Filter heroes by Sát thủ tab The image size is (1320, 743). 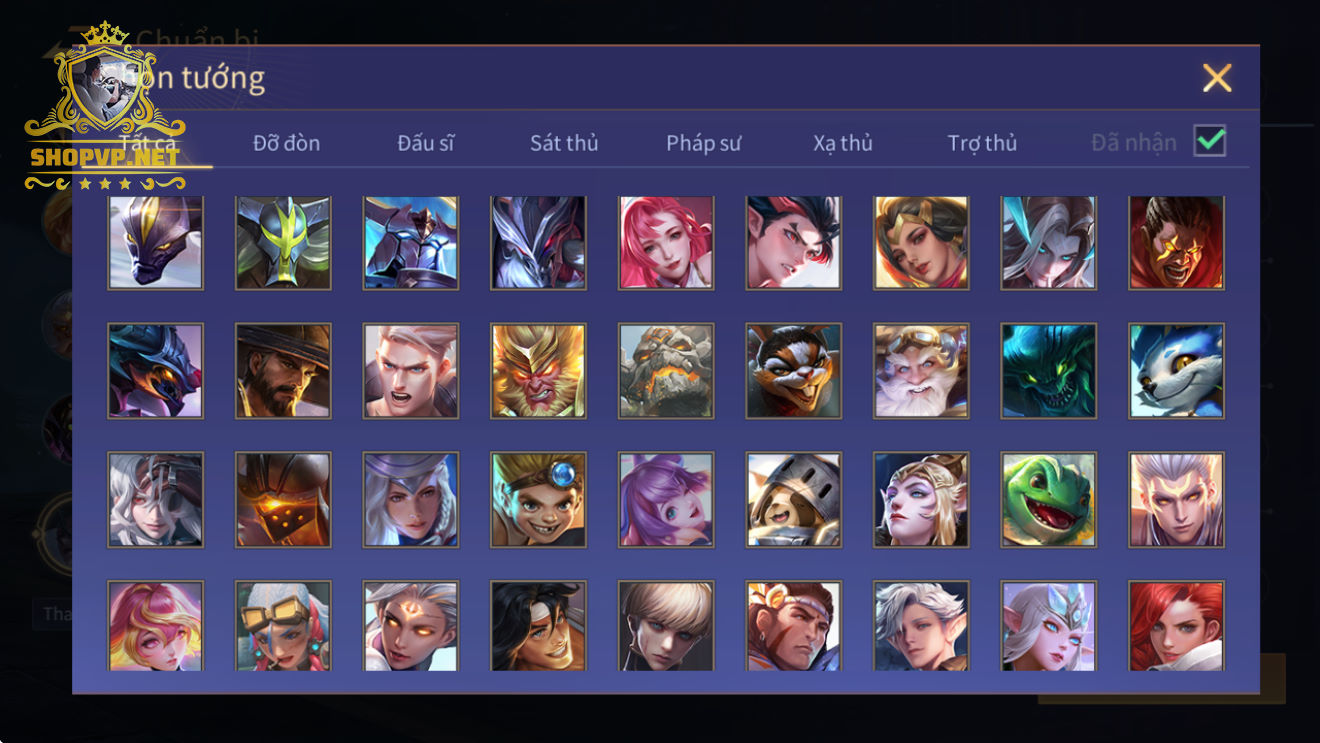coord(564,143)
